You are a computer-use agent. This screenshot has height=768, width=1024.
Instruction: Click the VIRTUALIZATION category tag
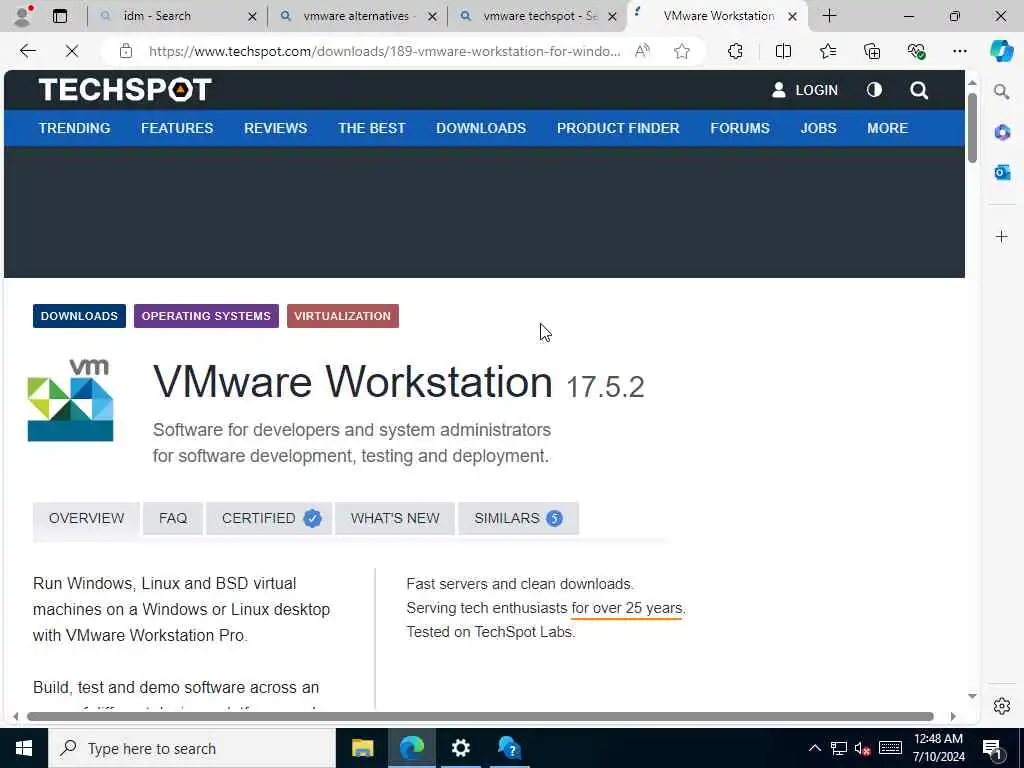click(343, 316)
